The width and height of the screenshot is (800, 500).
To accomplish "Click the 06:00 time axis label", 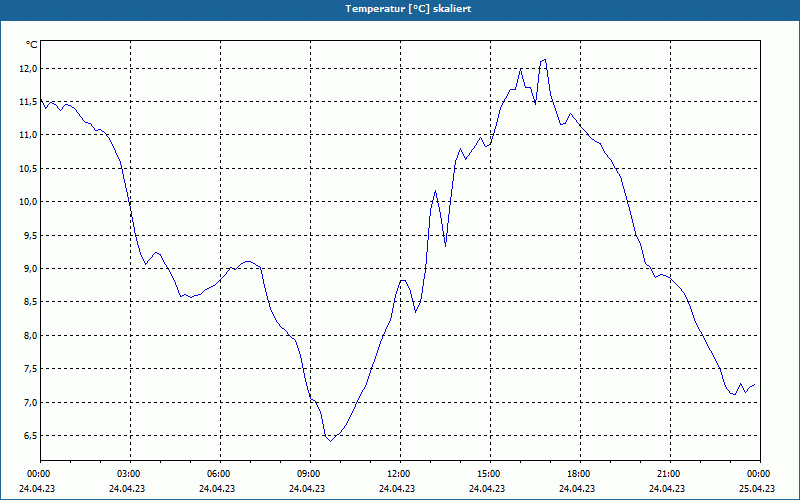I will pyautogui.click(x=220, y=474).
